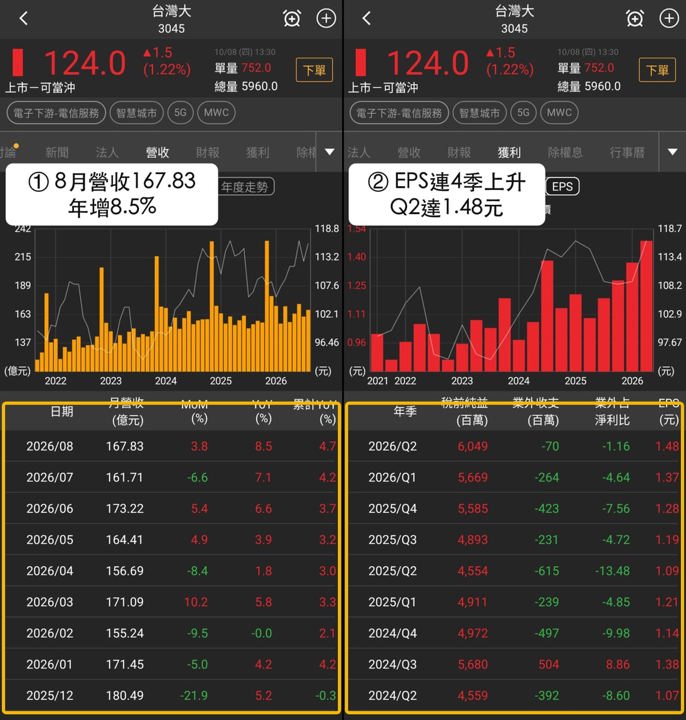Select 2026/Q1 earnings row
Viewport: 686px width, 720px height.
click(x=514, y=477)
